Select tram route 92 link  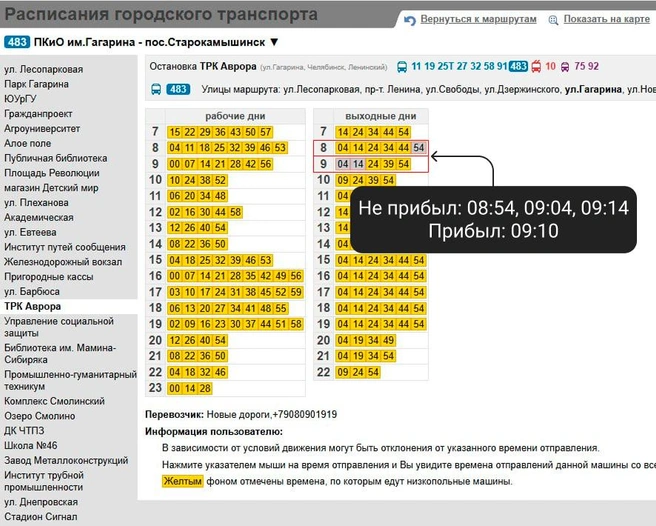(x=593, y=66)
